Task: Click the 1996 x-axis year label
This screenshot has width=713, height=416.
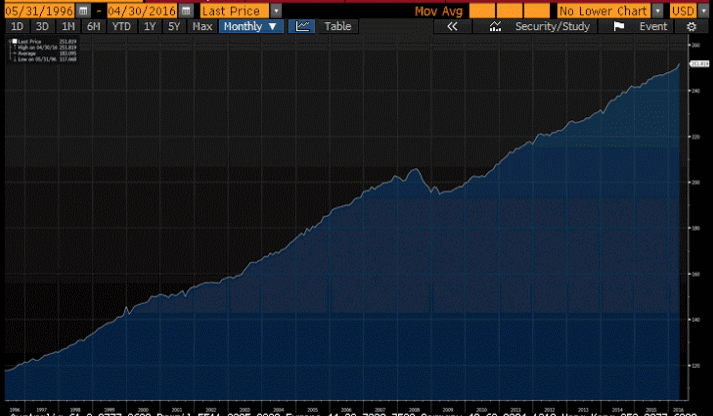Action: (x=15, y=410)
